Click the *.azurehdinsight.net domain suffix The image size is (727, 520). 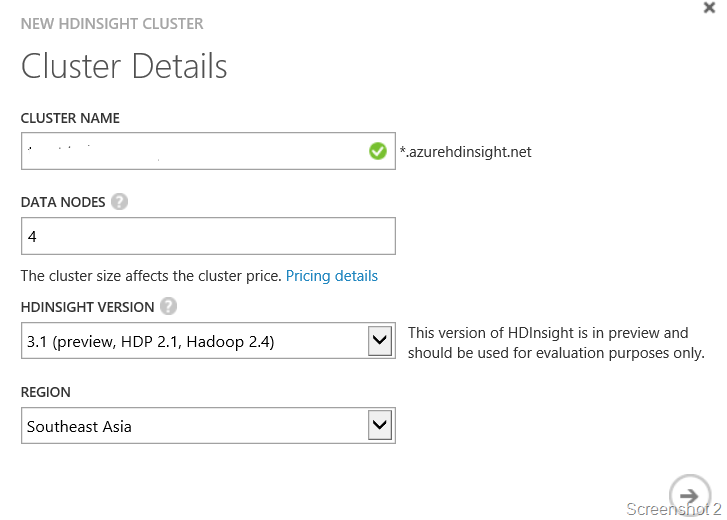coord(466,152)
